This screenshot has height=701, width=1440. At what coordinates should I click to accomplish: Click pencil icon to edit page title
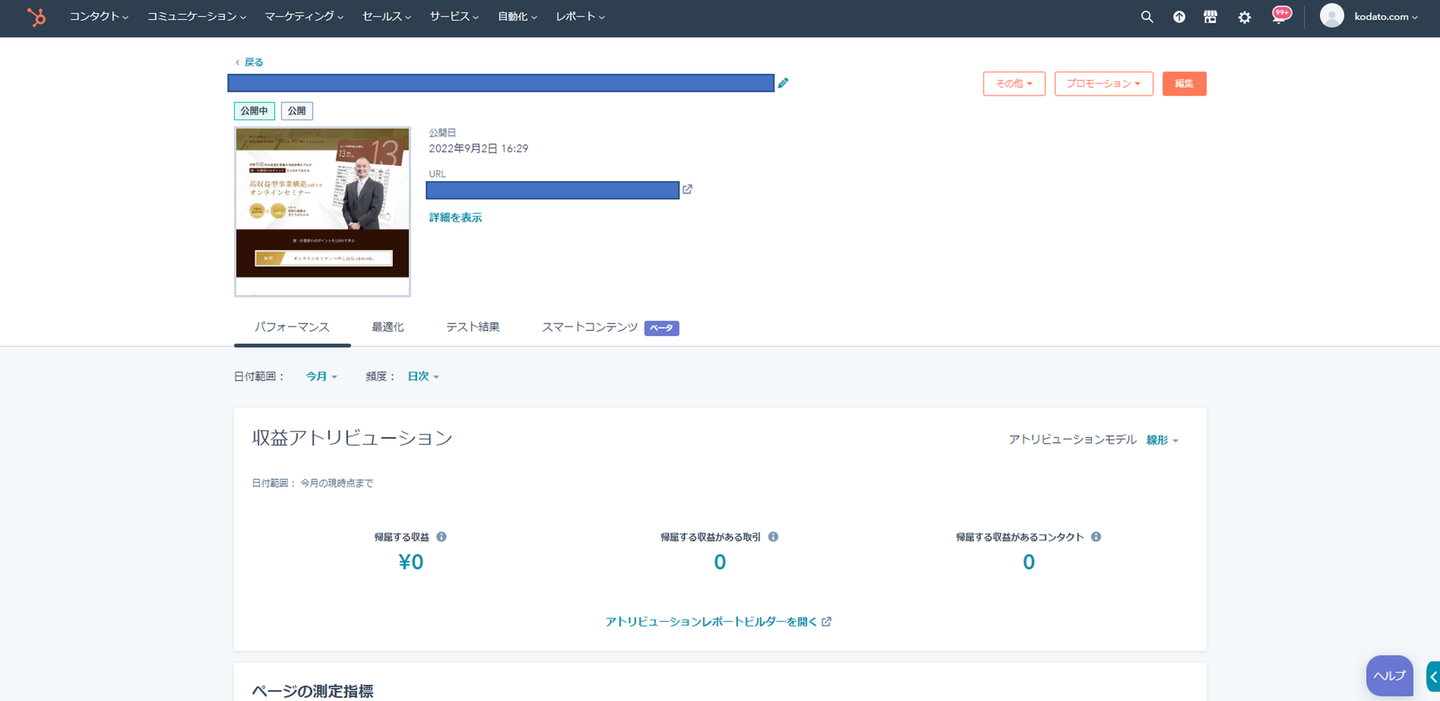point(783,83)
